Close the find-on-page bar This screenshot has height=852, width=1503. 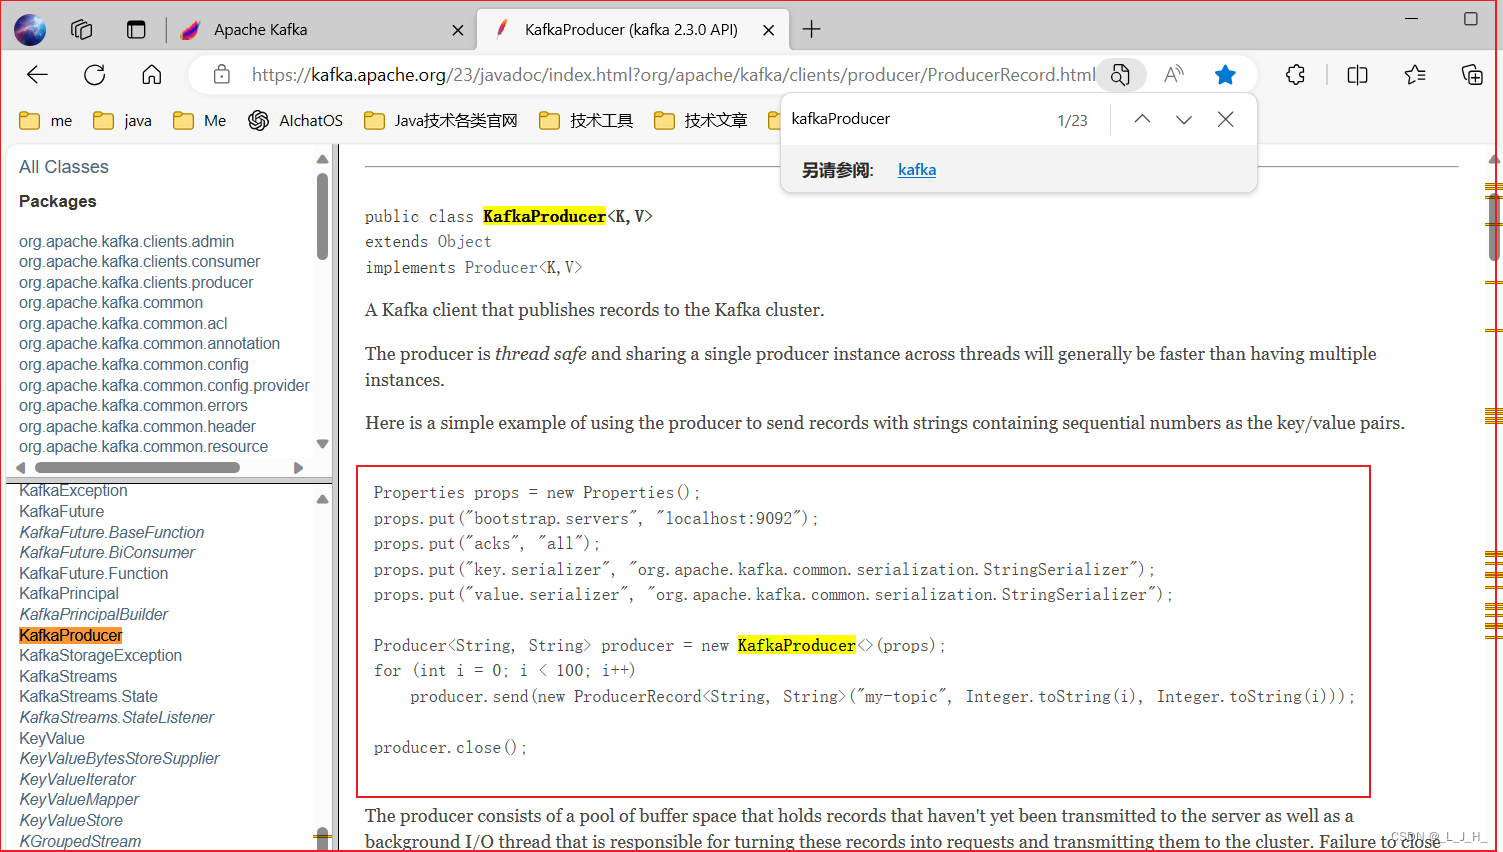(1226, 119)
